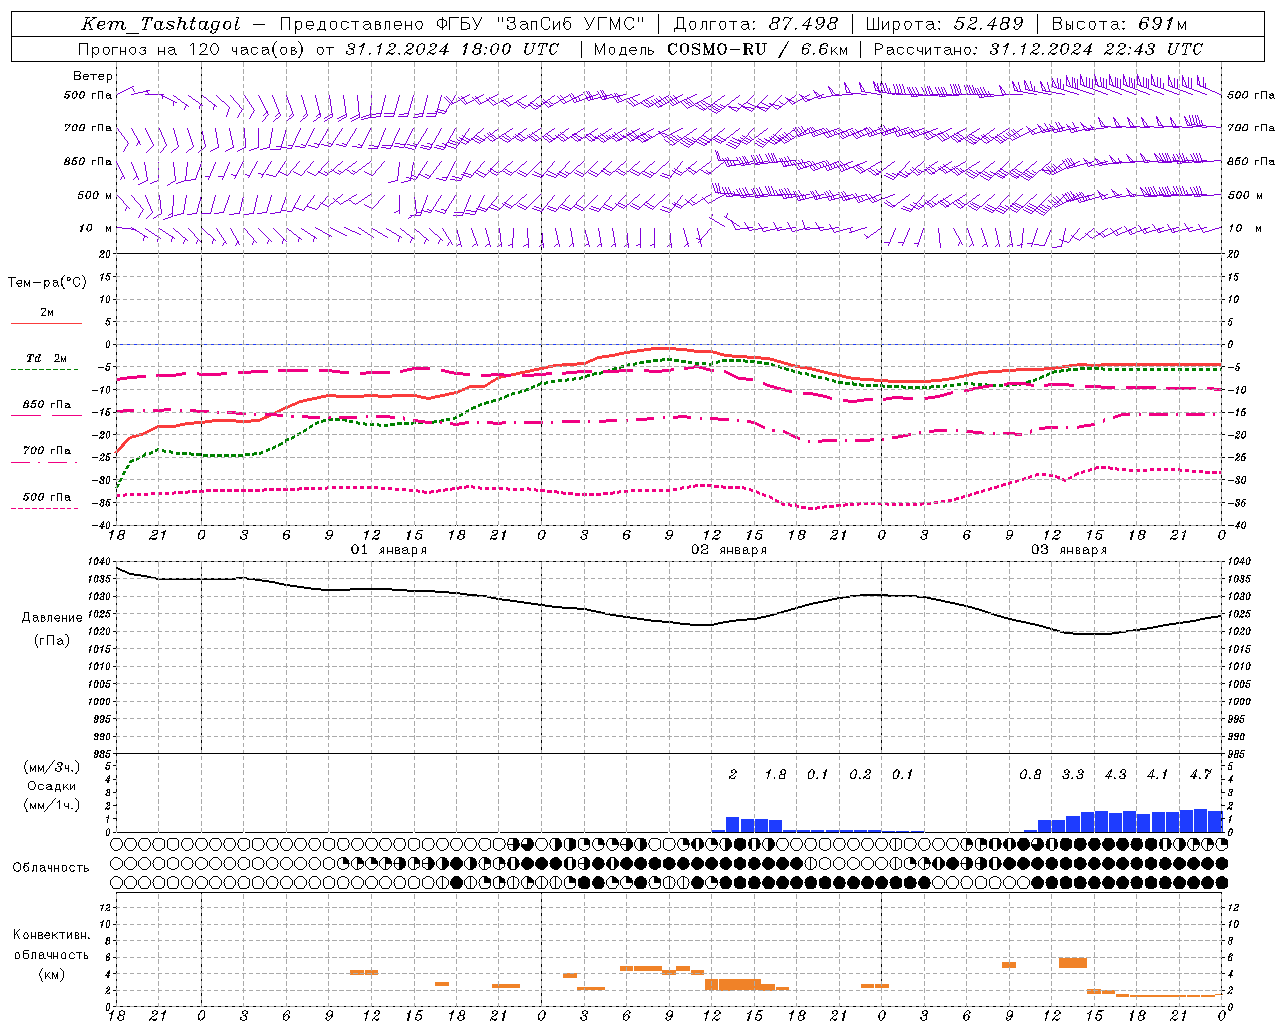Click the 4.7 precipitation total value
Image resolution: width=1280 pixels, height=1024 pixels.
(x=1200, y=775)
